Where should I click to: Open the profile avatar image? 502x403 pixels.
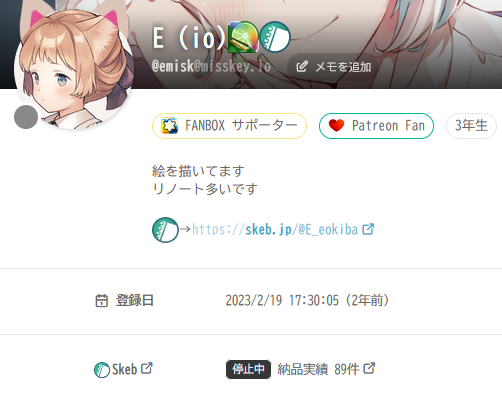coord(74,70)
